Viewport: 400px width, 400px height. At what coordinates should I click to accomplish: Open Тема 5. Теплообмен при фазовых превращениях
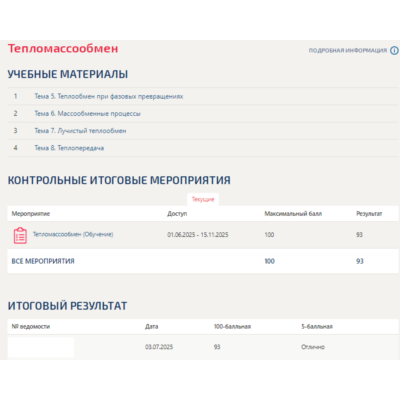click(109, 96)
